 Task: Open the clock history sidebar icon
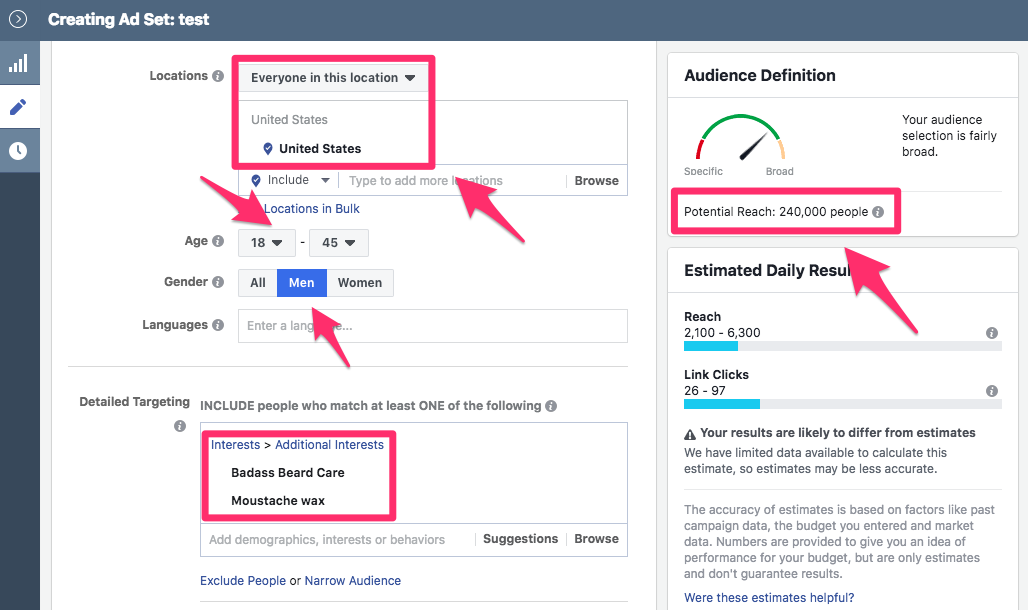pos(19,150)
